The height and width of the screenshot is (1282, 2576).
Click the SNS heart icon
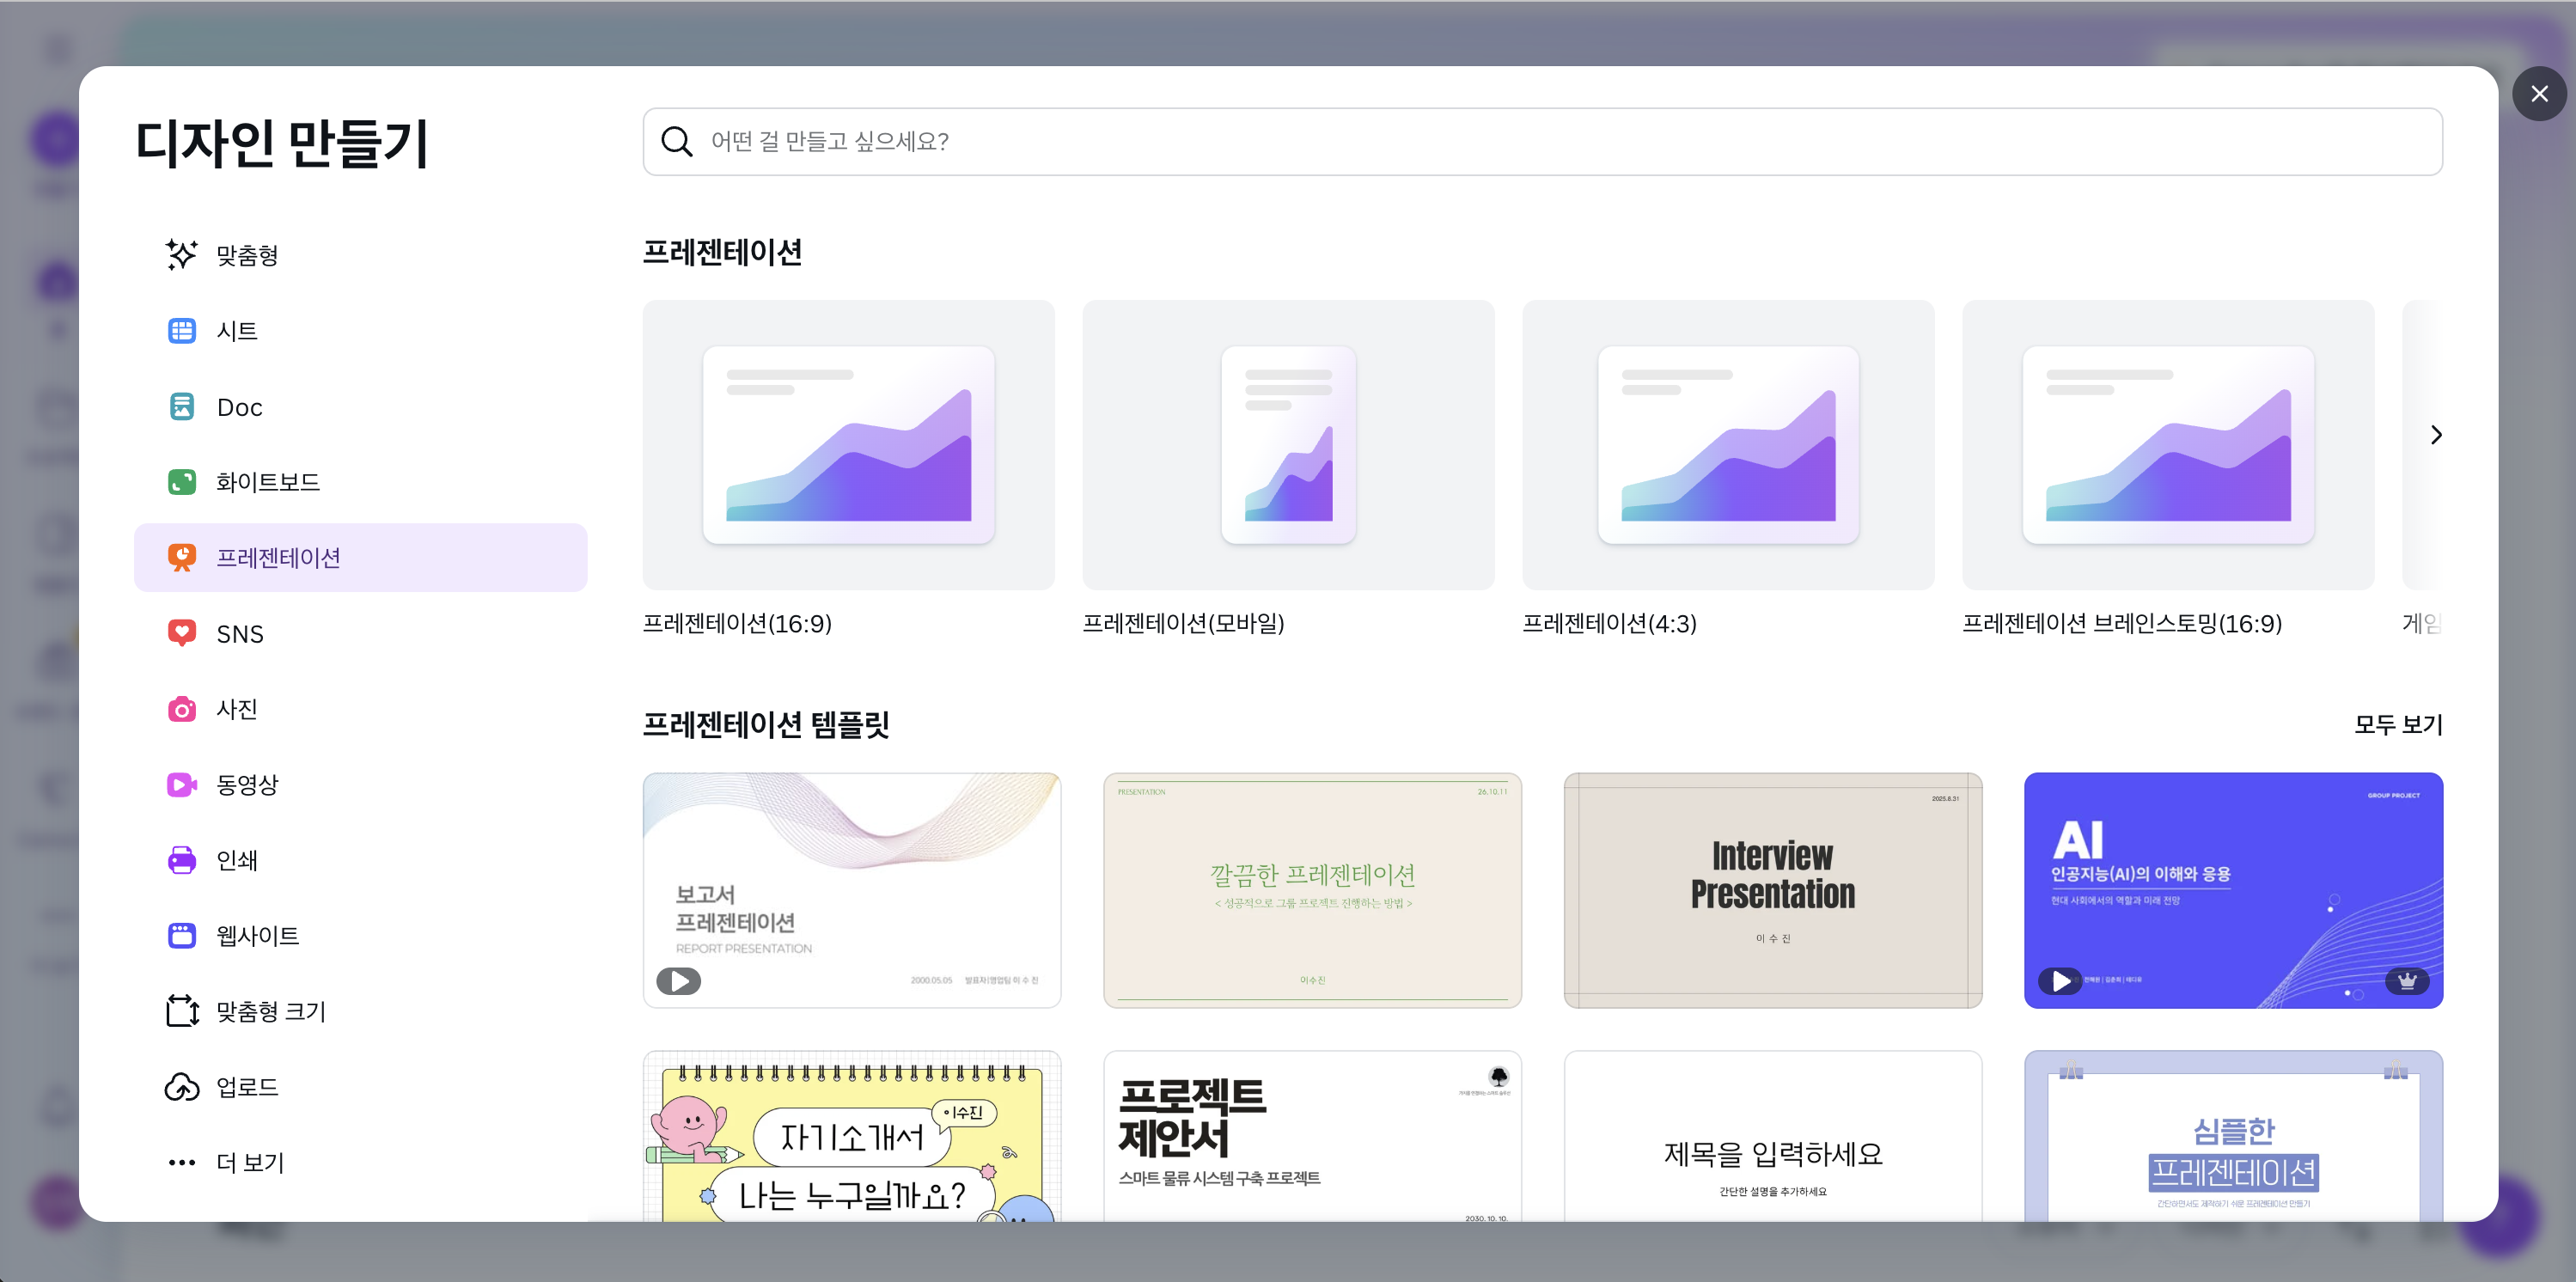point(181,633)
